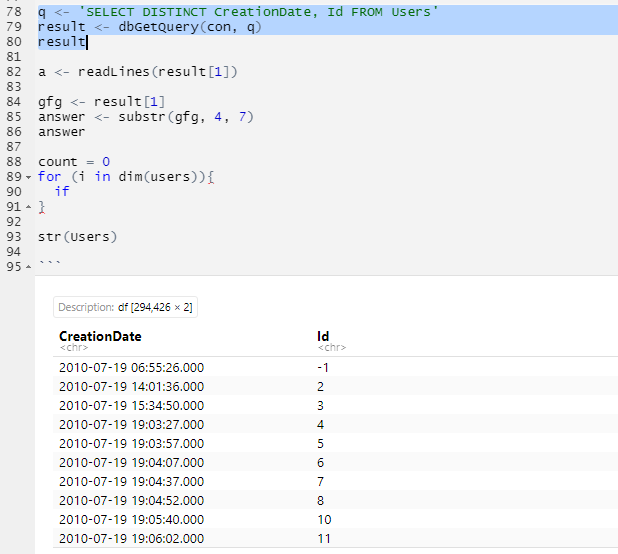Click the chunk end fold arrow at line 95
Image resolution: width=618 pixels, height=554 pixels.
pyautogui.click(x=28, y=267)
